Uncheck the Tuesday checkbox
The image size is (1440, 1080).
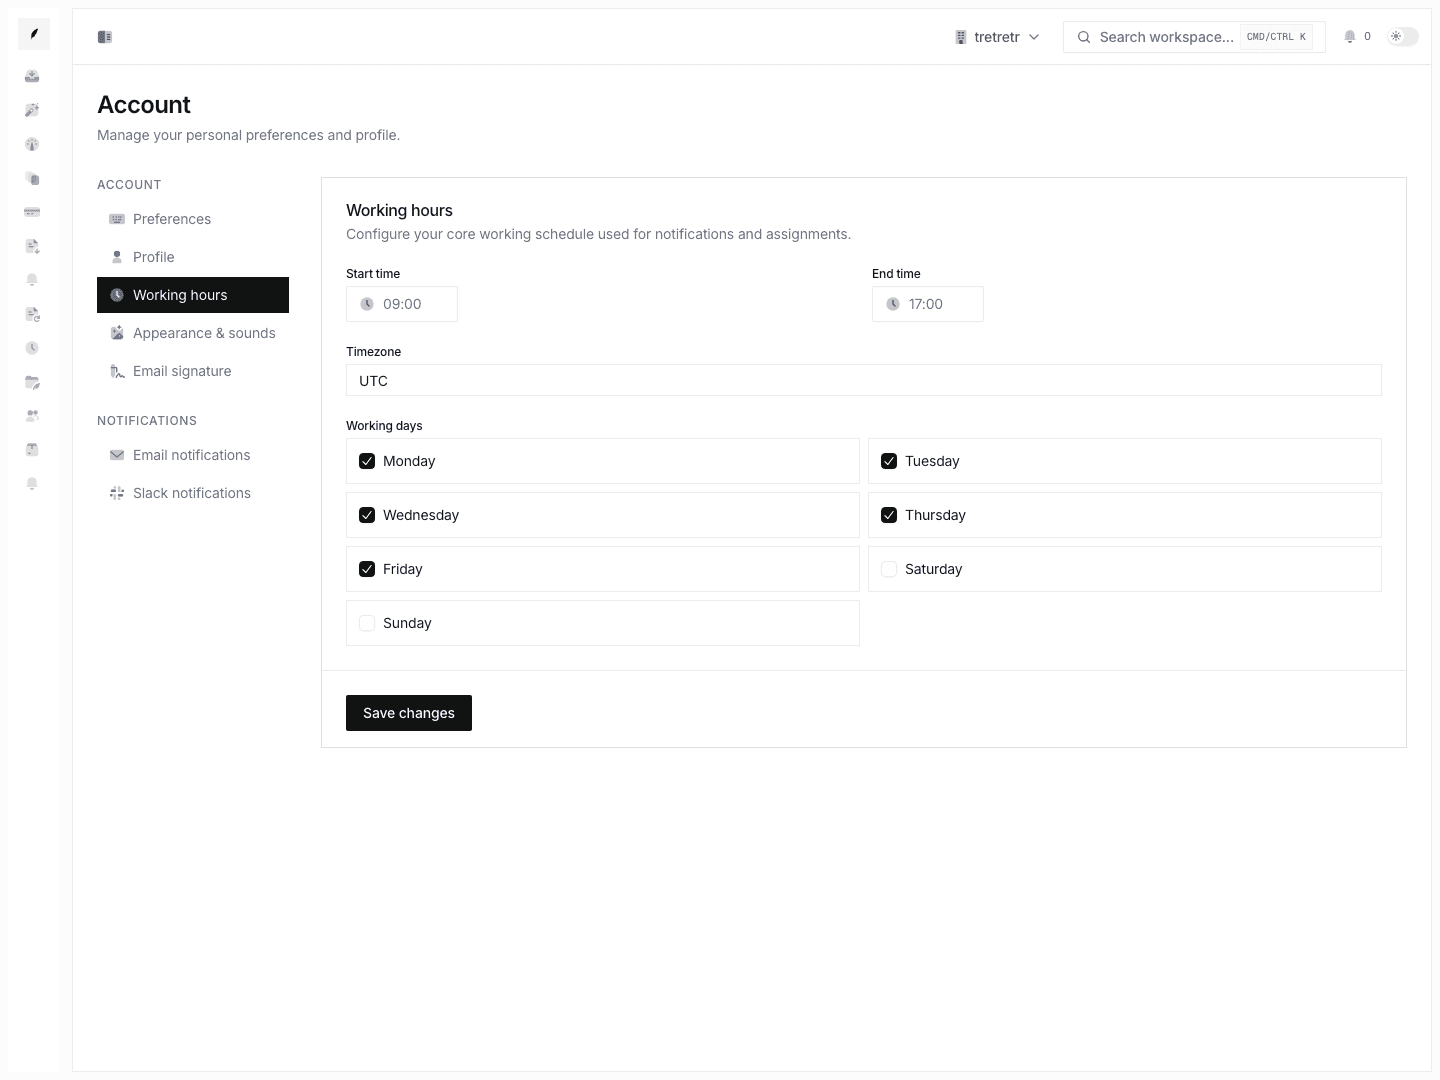(x=889, y=461)
